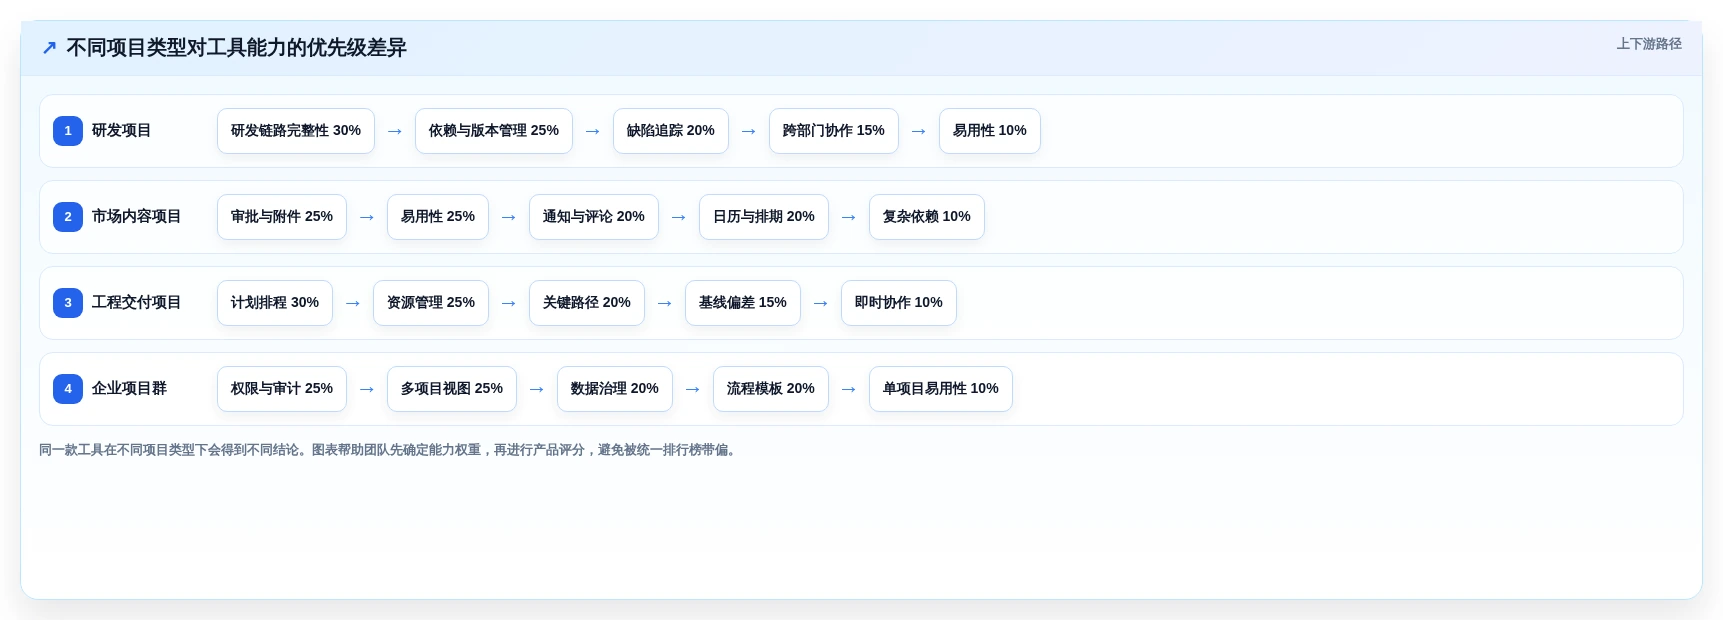1723x620 pixels.
Task: Click the 研发链路完整性 30% chip
Action: [296, 131]
